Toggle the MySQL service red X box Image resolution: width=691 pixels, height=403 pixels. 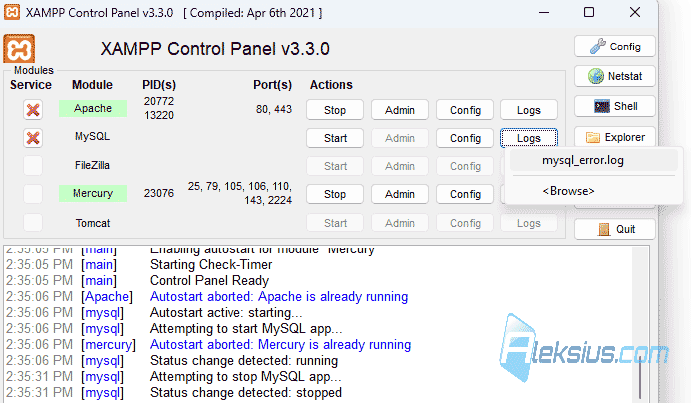[x=33, y=138]
